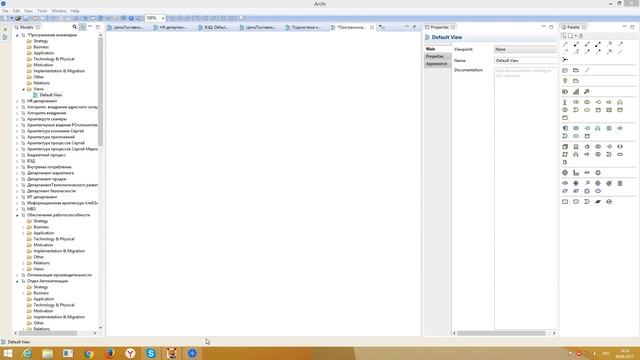The height and width of the screenshot is (360, 640).
Task: Select the Location element in Palette
Action: pos(565,81)
